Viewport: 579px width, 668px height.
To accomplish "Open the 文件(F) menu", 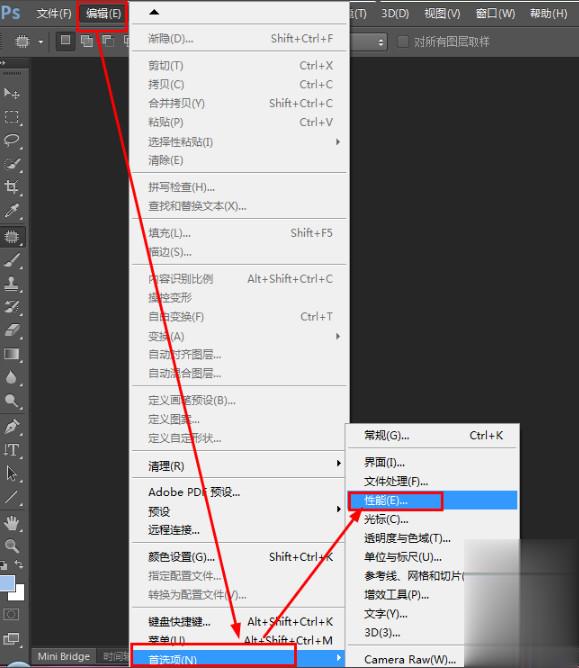I will 54,13.
